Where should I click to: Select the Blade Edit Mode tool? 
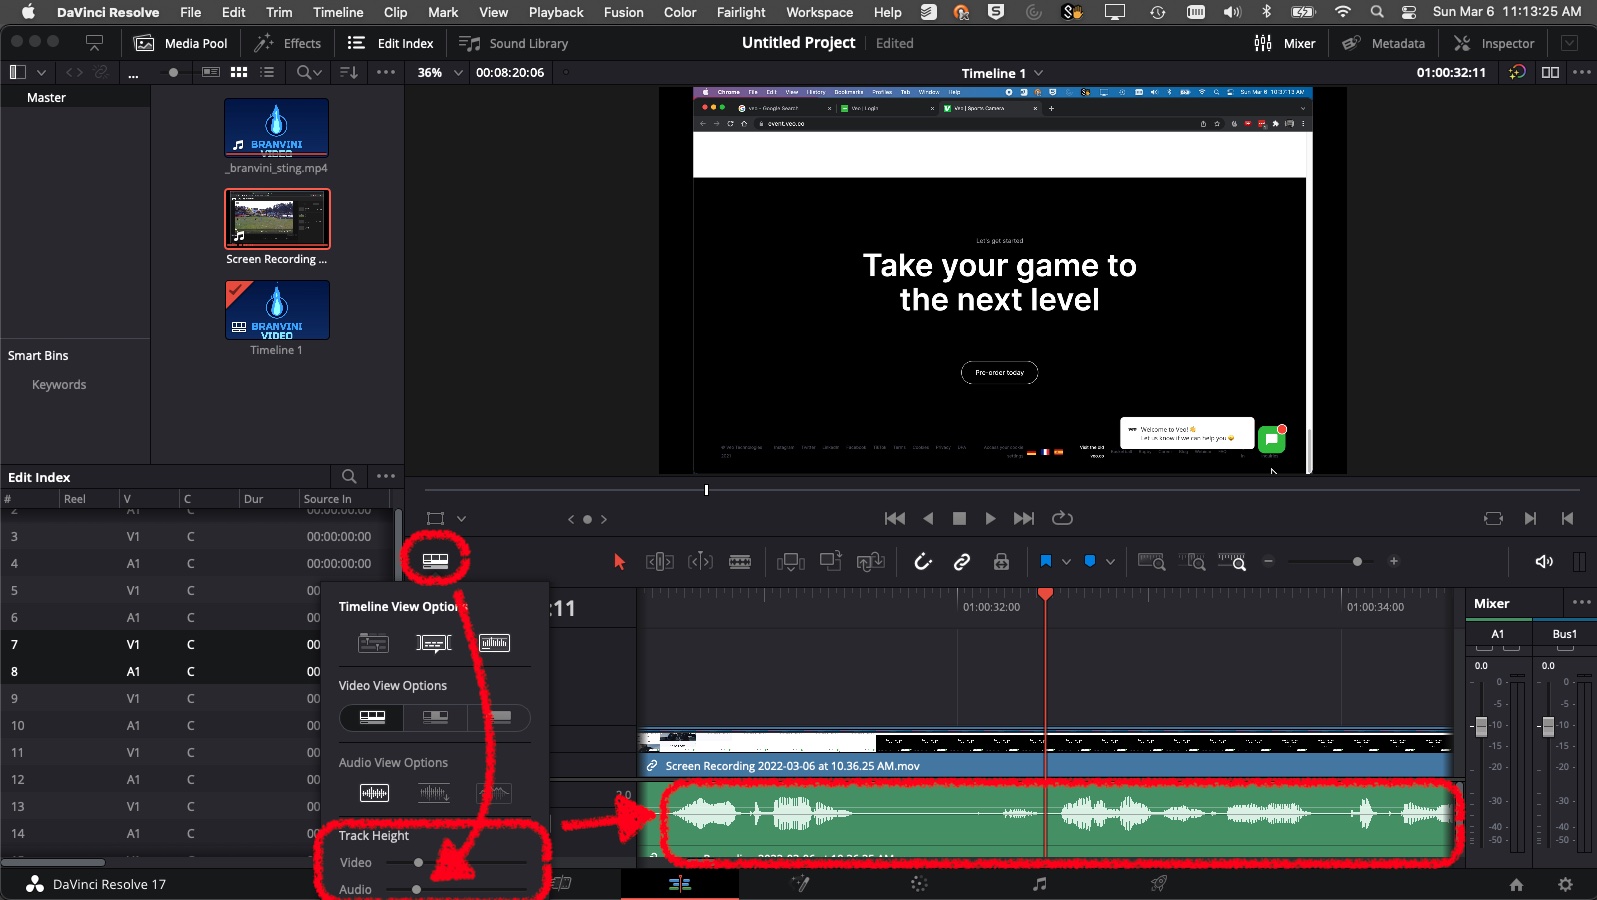pos(740,562)
